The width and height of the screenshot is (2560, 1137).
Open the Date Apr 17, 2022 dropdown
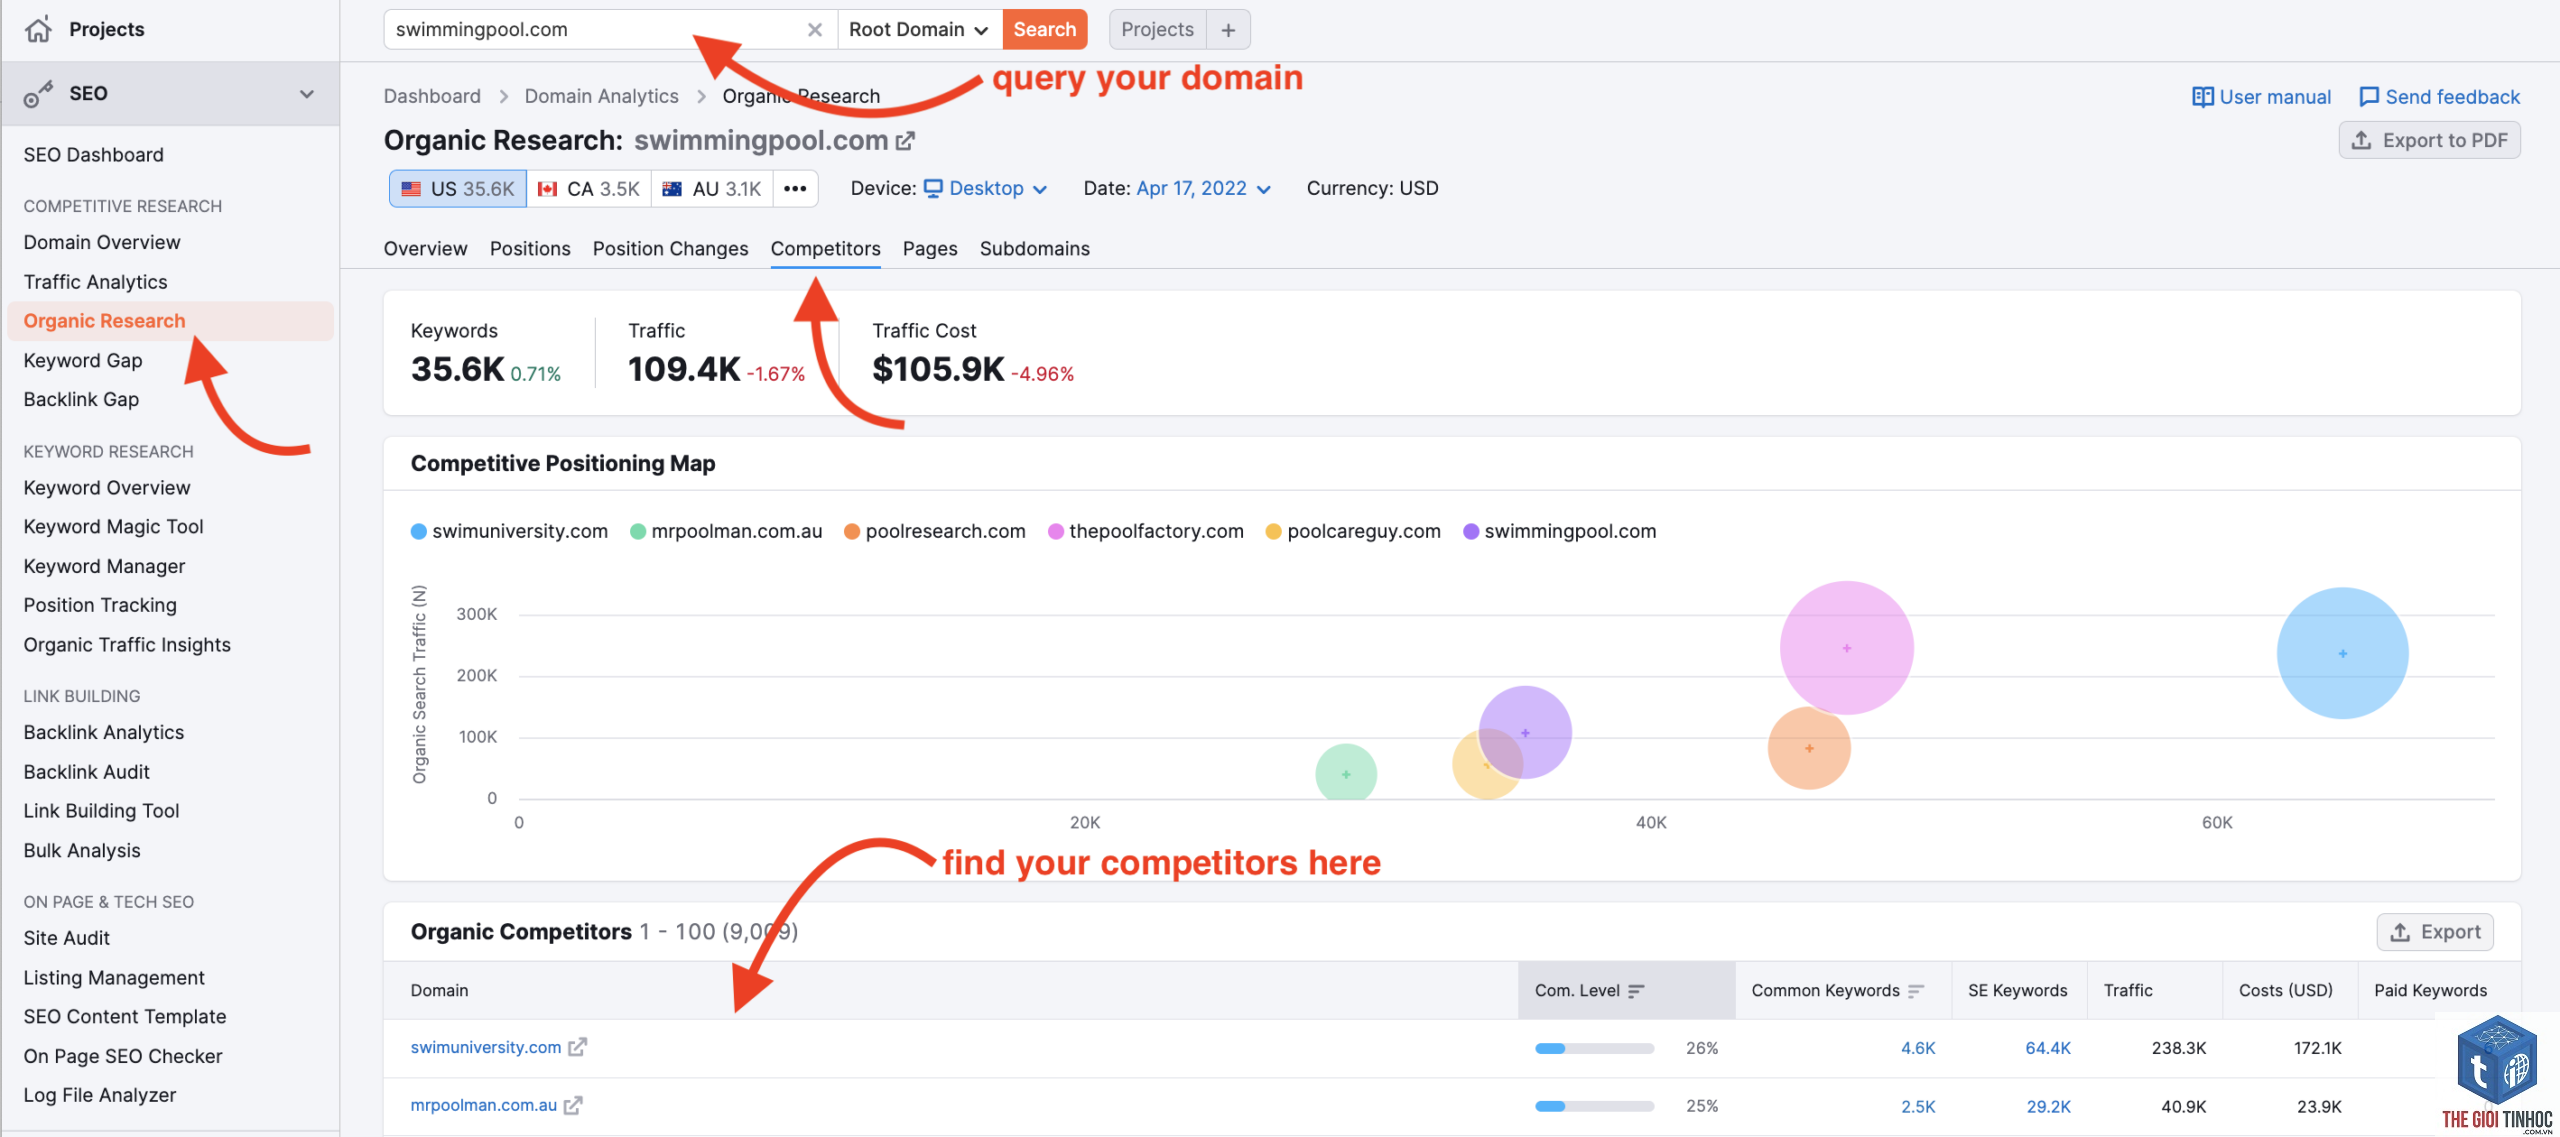click(1204, 189)
